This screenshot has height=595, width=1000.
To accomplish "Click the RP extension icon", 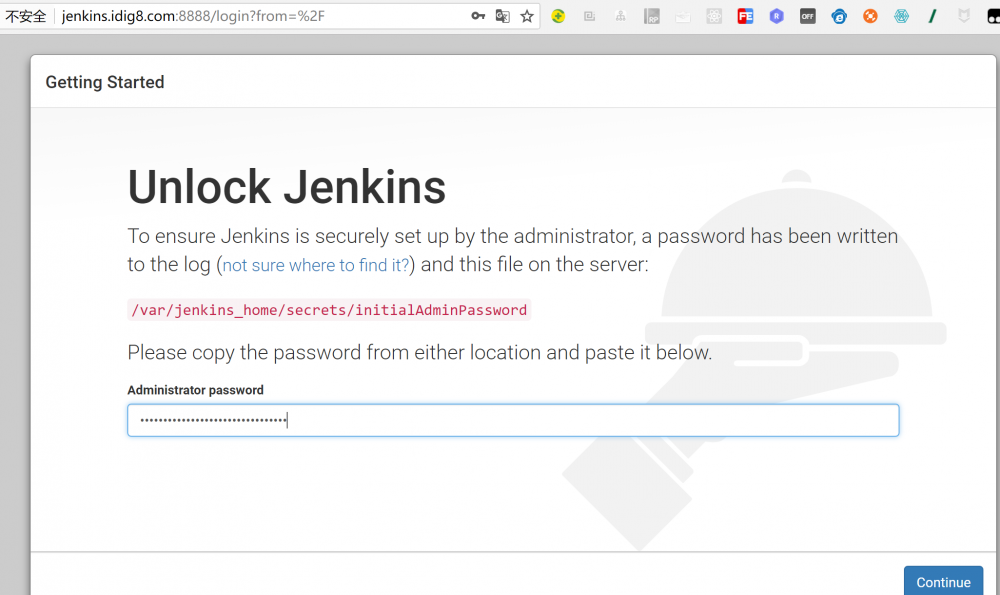I will tap(651, 15).
